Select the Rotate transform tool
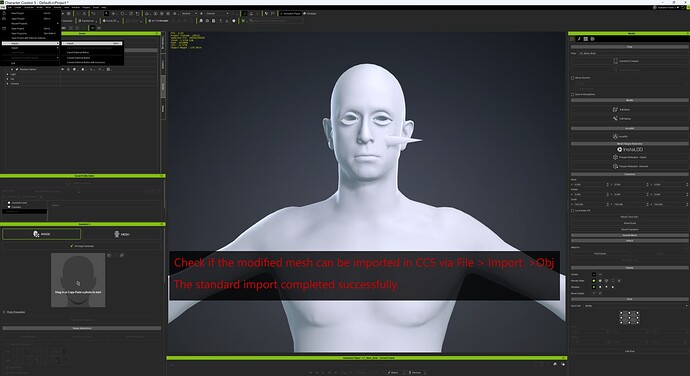The image size is (690, 376). point(122,14)
